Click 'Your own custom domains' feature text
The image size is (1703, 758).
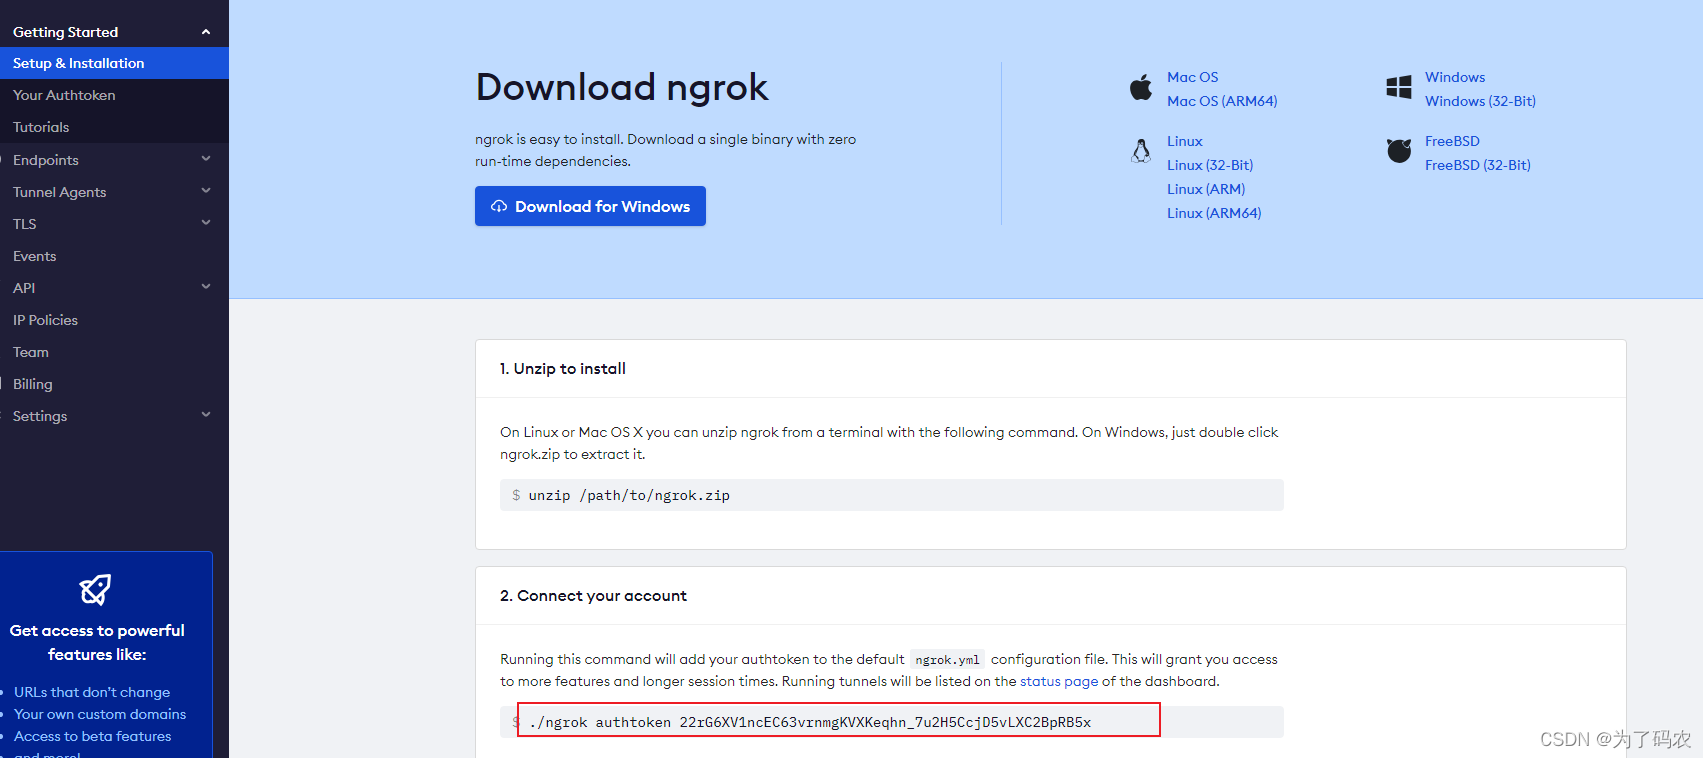[100, 714]
